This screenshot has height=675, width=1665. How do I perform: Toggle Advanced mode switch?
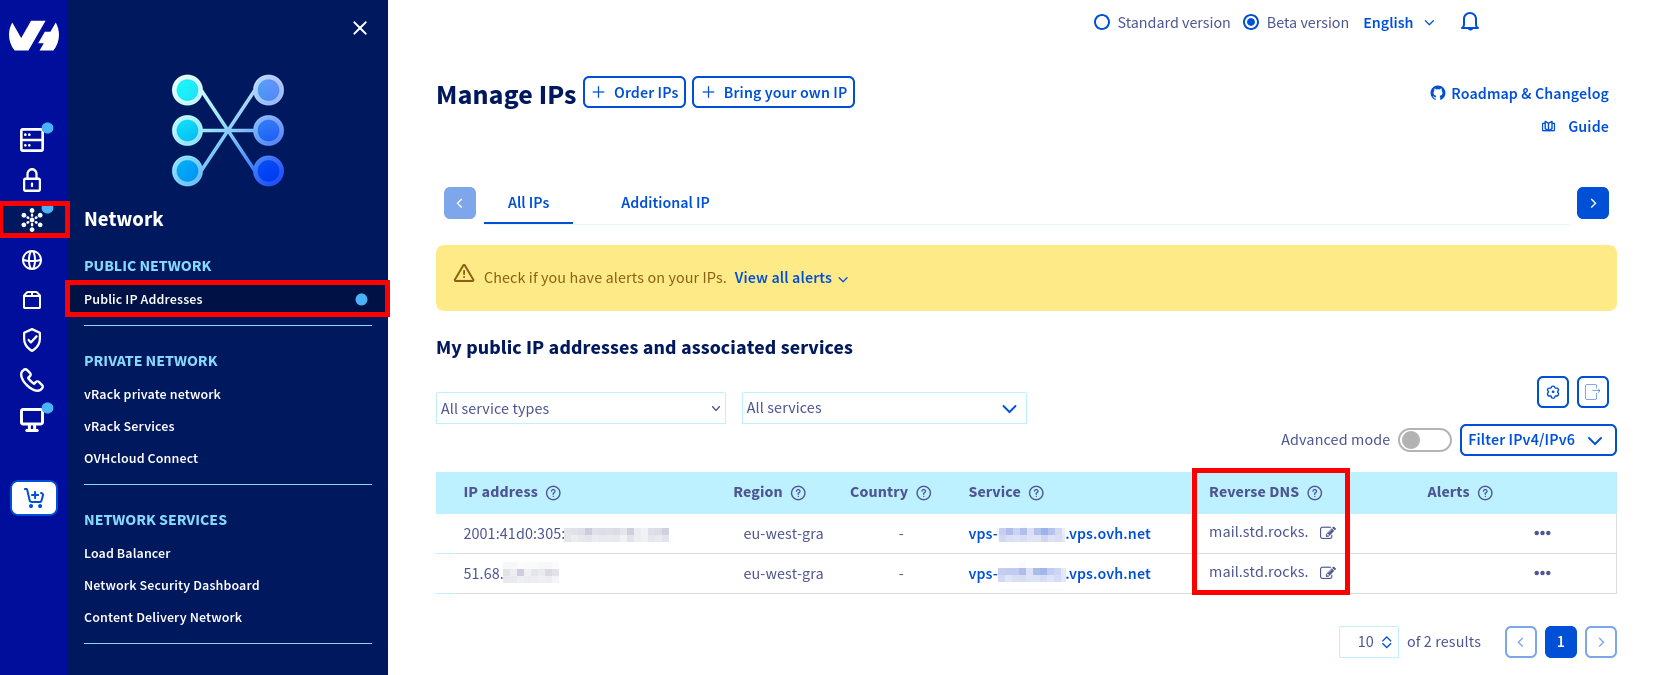[x=1425, y=440]
